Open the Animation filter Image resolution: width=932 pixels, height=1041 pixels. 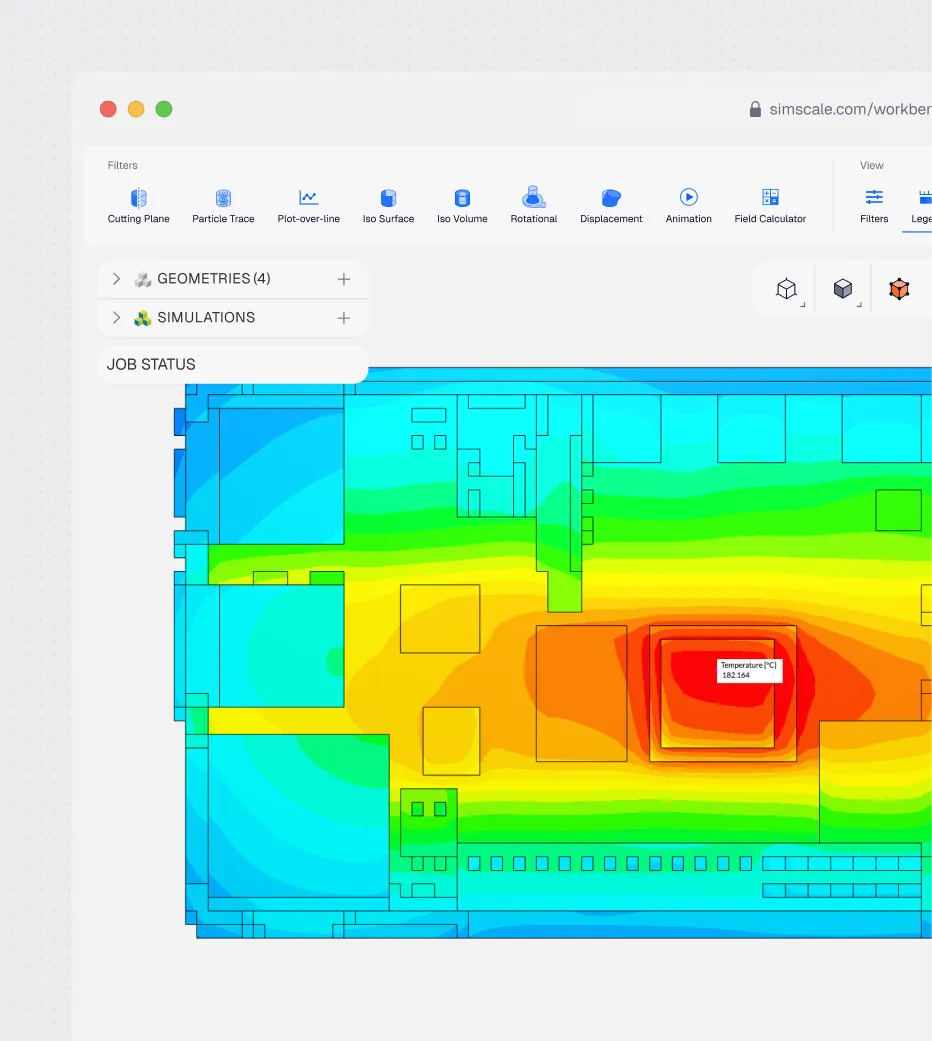[x=688, y=206]
